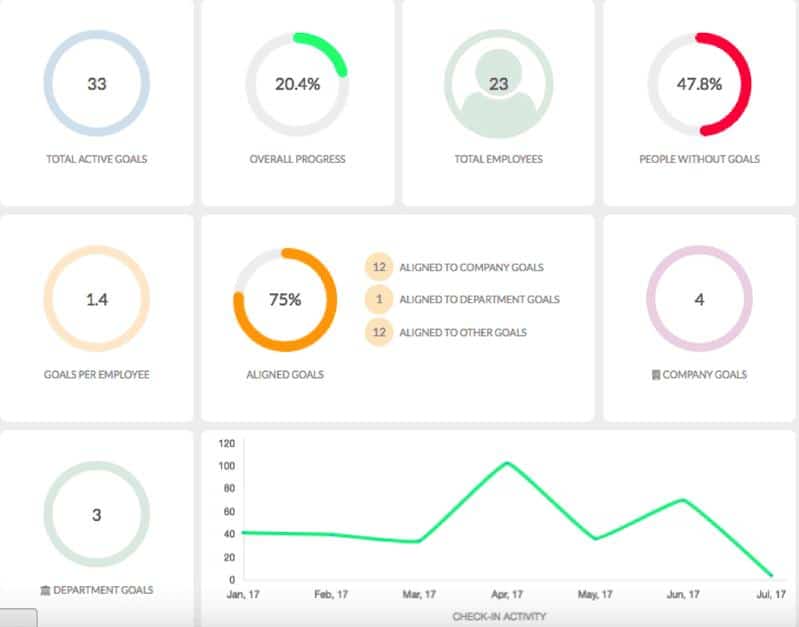Click the Goals Per Employee label
799x627 pixels.
pyautogui.click(x=96, y=375)
